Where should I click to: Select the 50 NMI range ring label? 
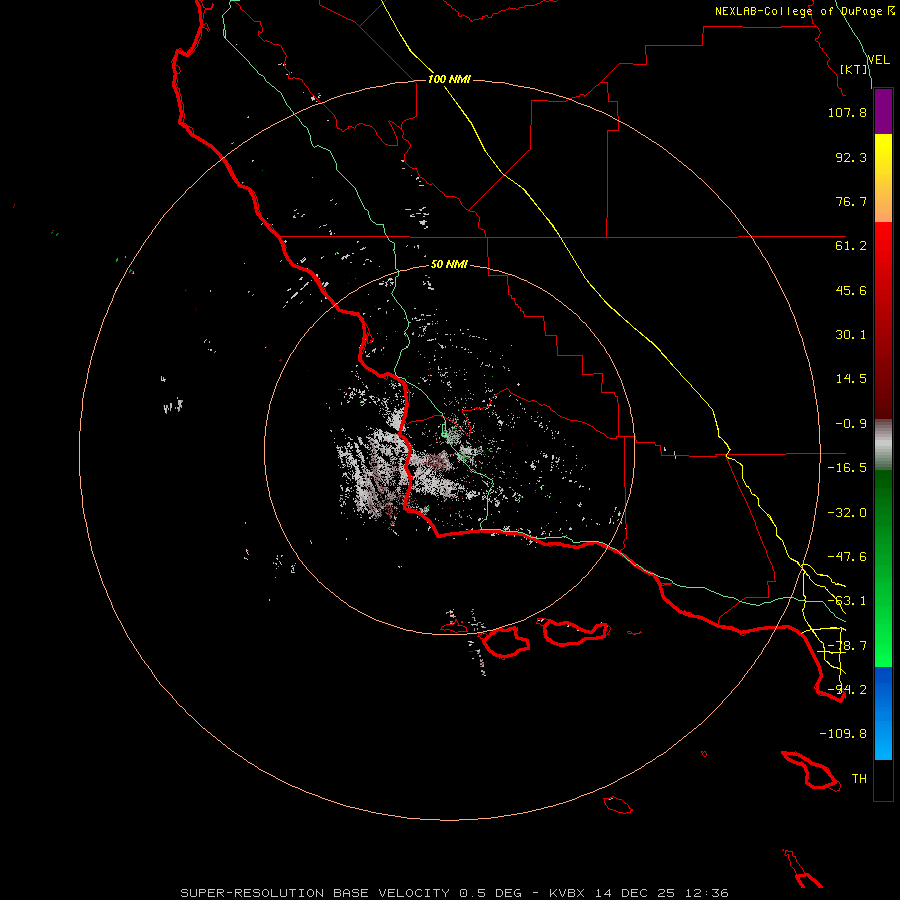449,264
